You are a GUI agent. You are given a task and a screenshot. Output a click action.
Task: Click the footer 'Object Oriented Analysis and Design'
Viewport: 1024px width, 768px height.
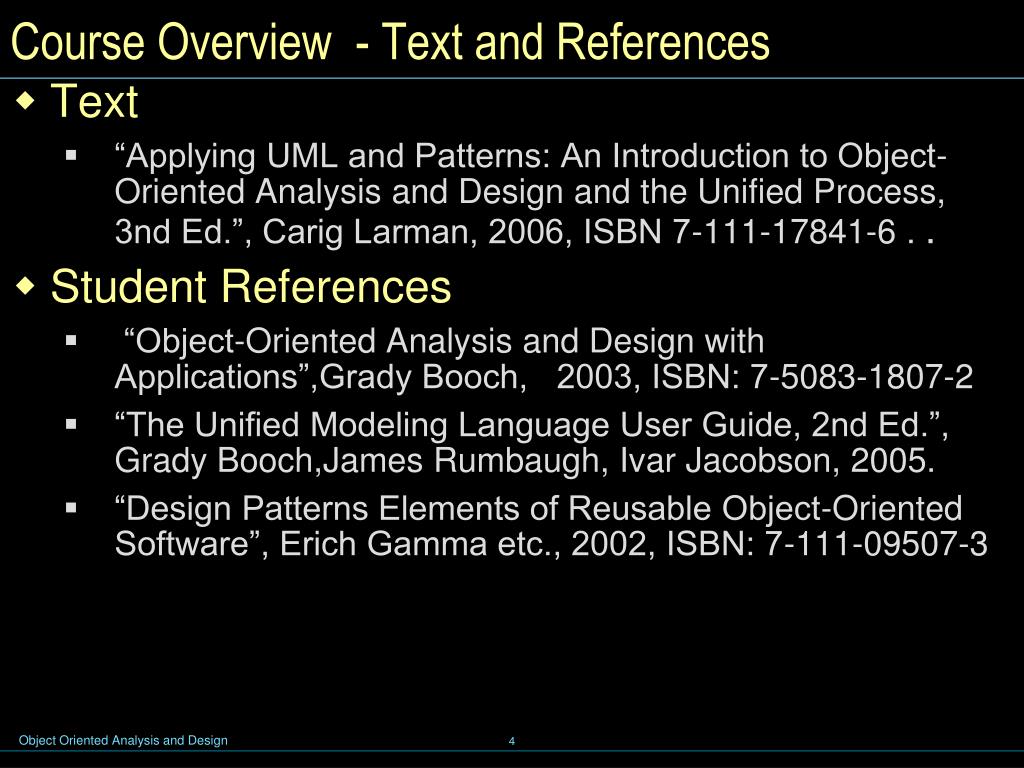123,741
